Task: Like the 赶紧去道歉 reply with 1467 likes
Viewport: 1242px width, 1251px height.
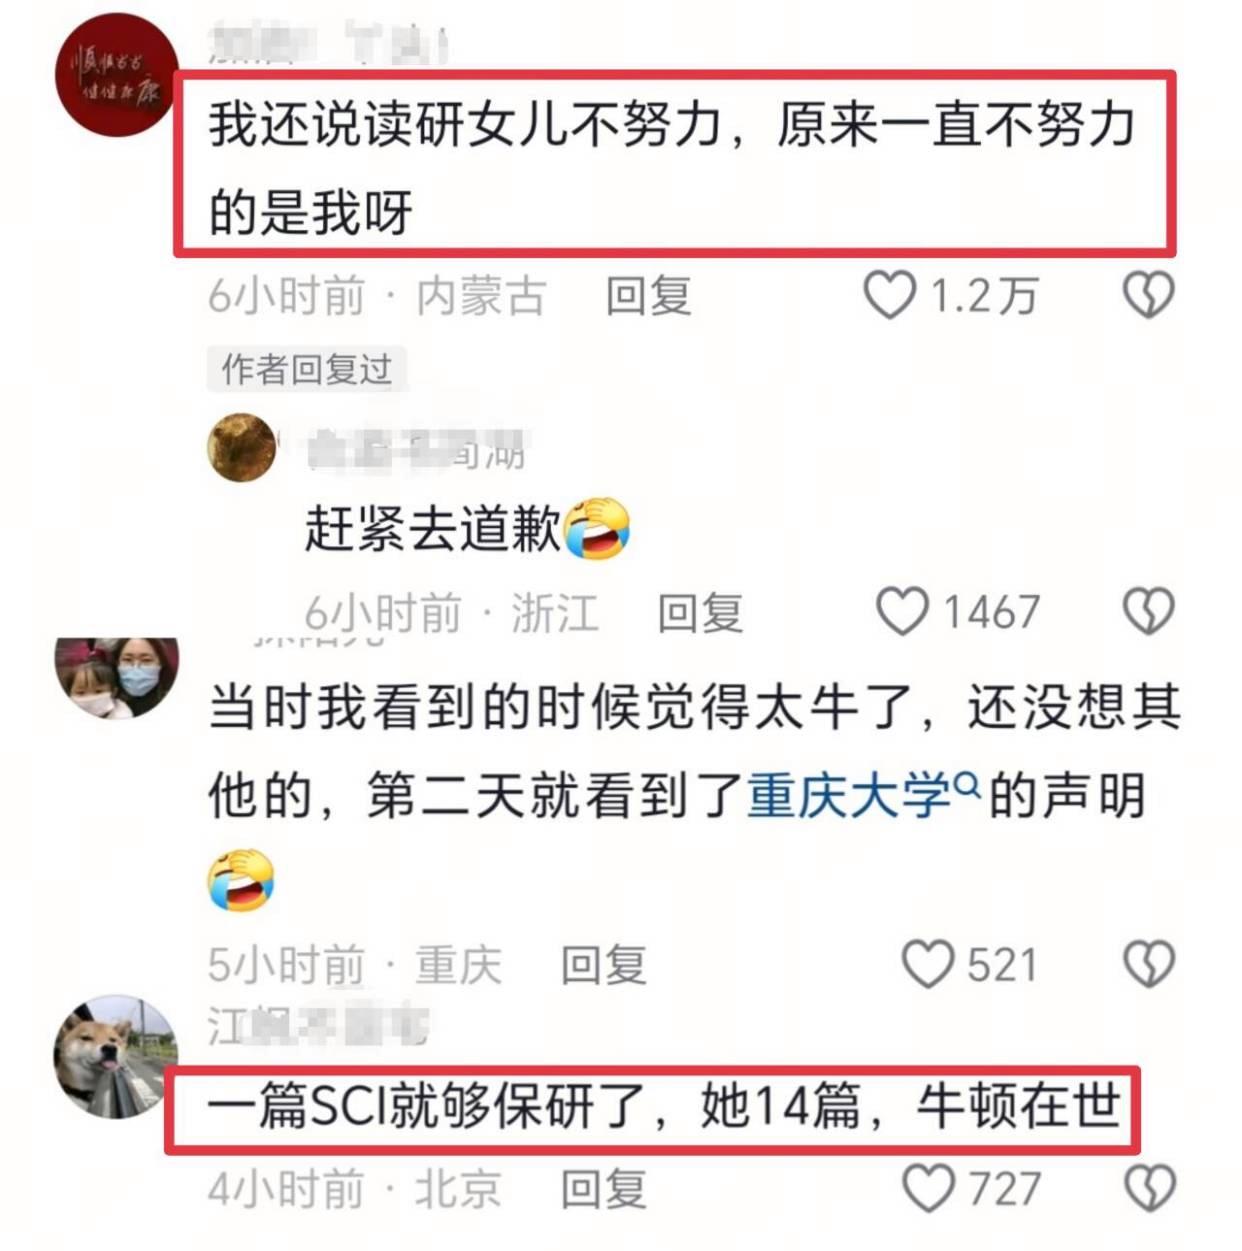Action: 902,611
